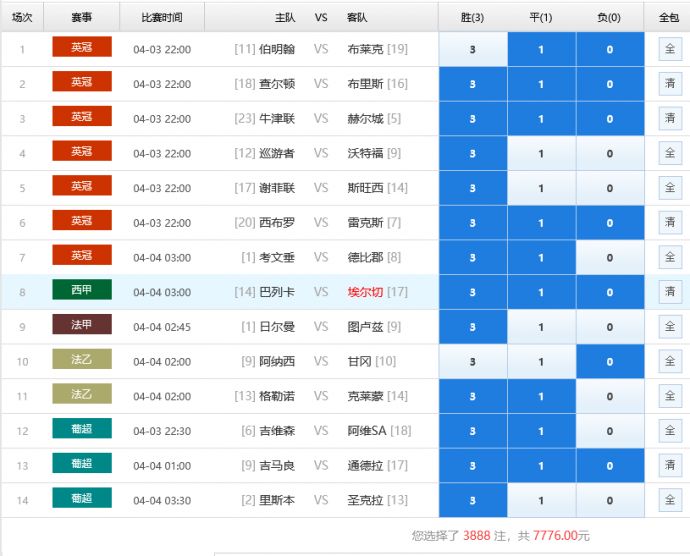The height and width of the screenshot is (556, 690).
Task: Click the 葡超 tag for 吉维森 match
Action: pyautogui.click(x=82, y=429)
